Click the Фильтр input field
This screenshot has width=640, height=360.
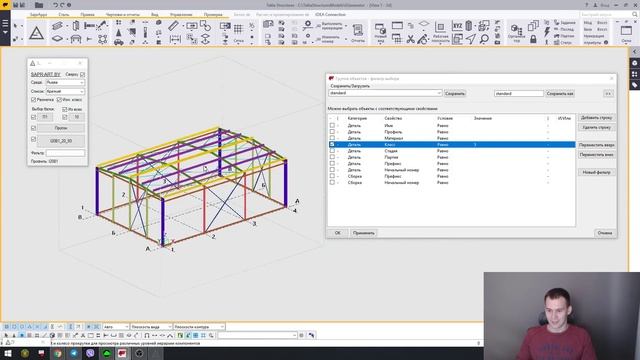click(x=65, y=153)
